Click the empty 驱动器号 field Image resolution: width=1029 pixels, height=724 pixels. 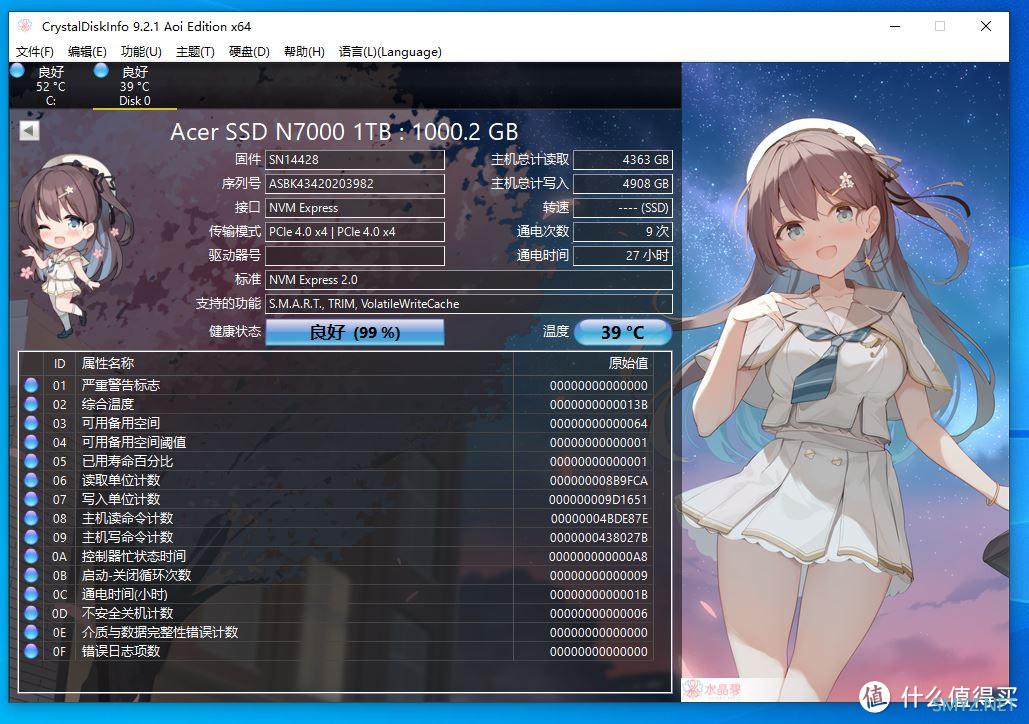point(355,255)
